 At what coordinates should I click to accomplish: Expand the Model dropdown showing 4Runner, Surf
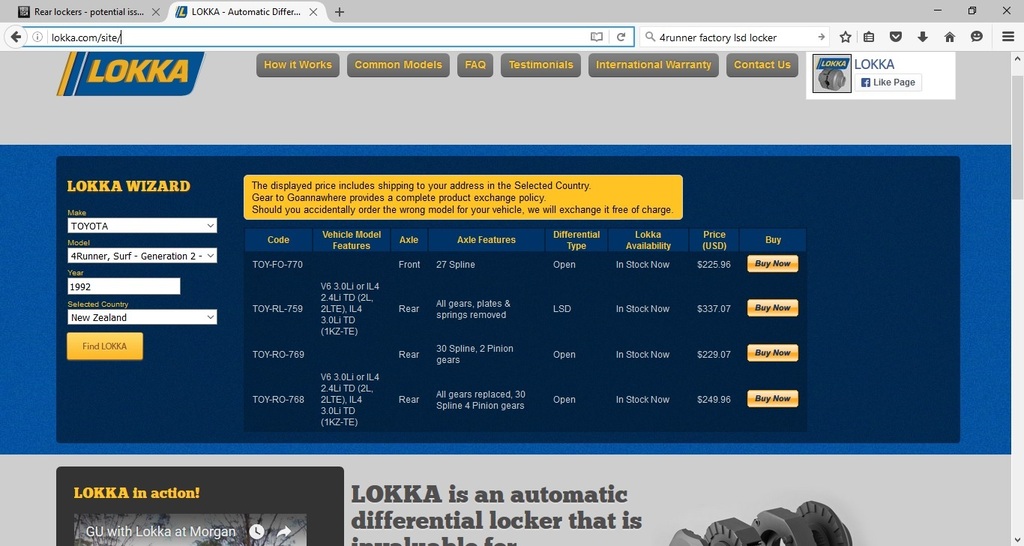coord(142,256)
